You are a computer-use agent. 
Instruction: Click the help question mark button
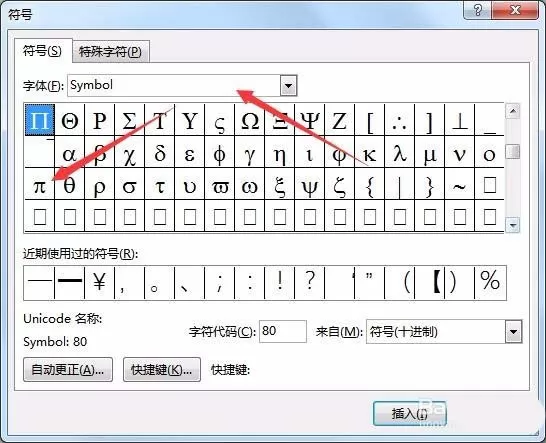(x=477, y=10)
